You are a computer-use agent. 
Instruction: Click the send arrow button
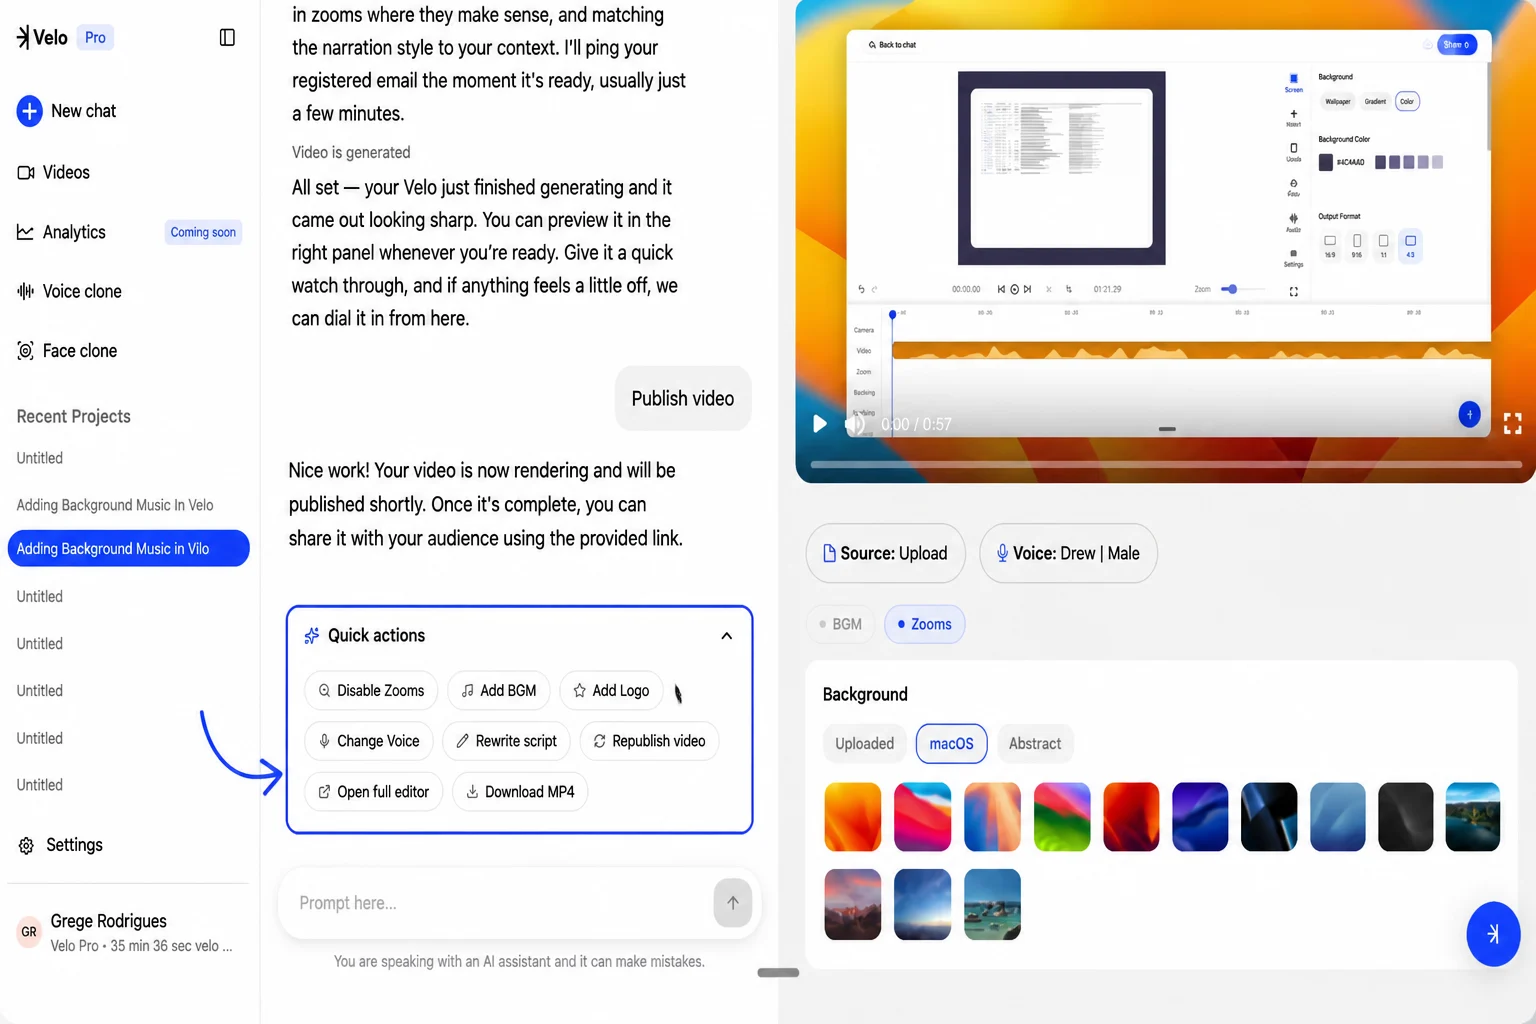pos(733,903)
